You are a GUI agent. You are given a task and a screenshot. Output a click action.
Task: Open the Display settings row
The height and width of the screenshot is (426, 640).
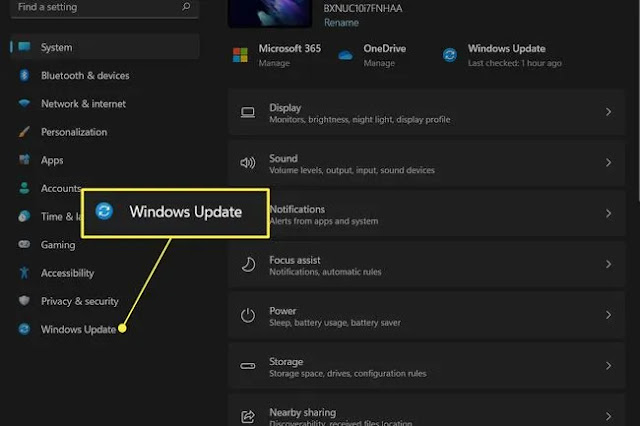point(427,112)
